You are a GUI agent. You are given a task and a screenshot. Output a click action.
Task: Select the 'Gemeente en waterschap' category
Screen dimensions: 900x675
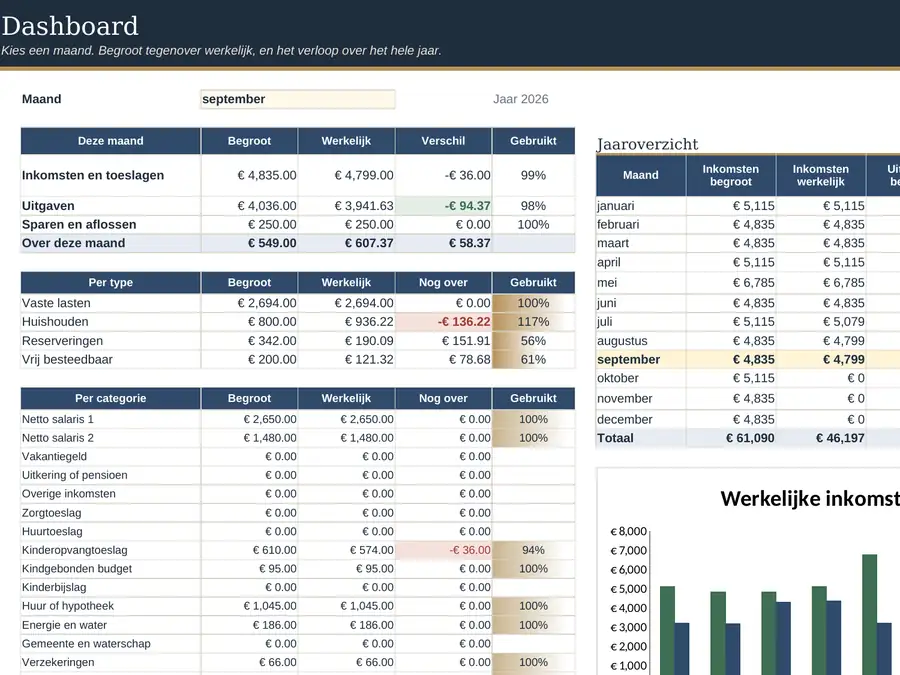coord(86,644)
